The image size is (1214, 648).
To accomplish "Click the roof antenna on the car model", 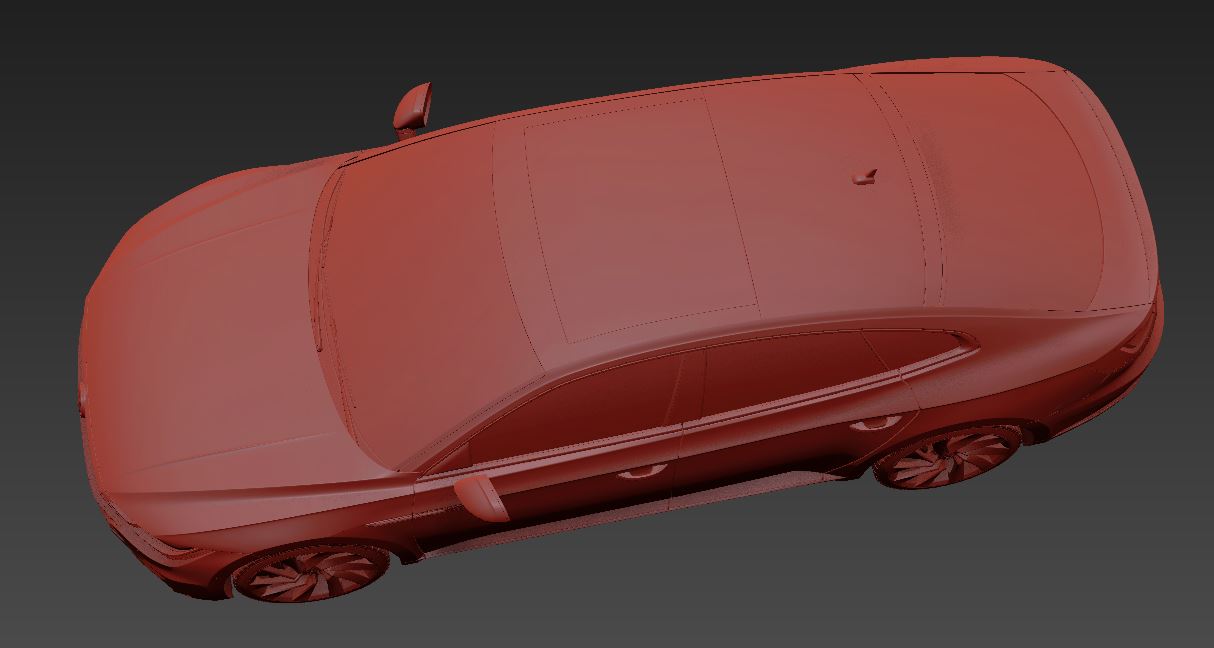I will click(863, 177).
